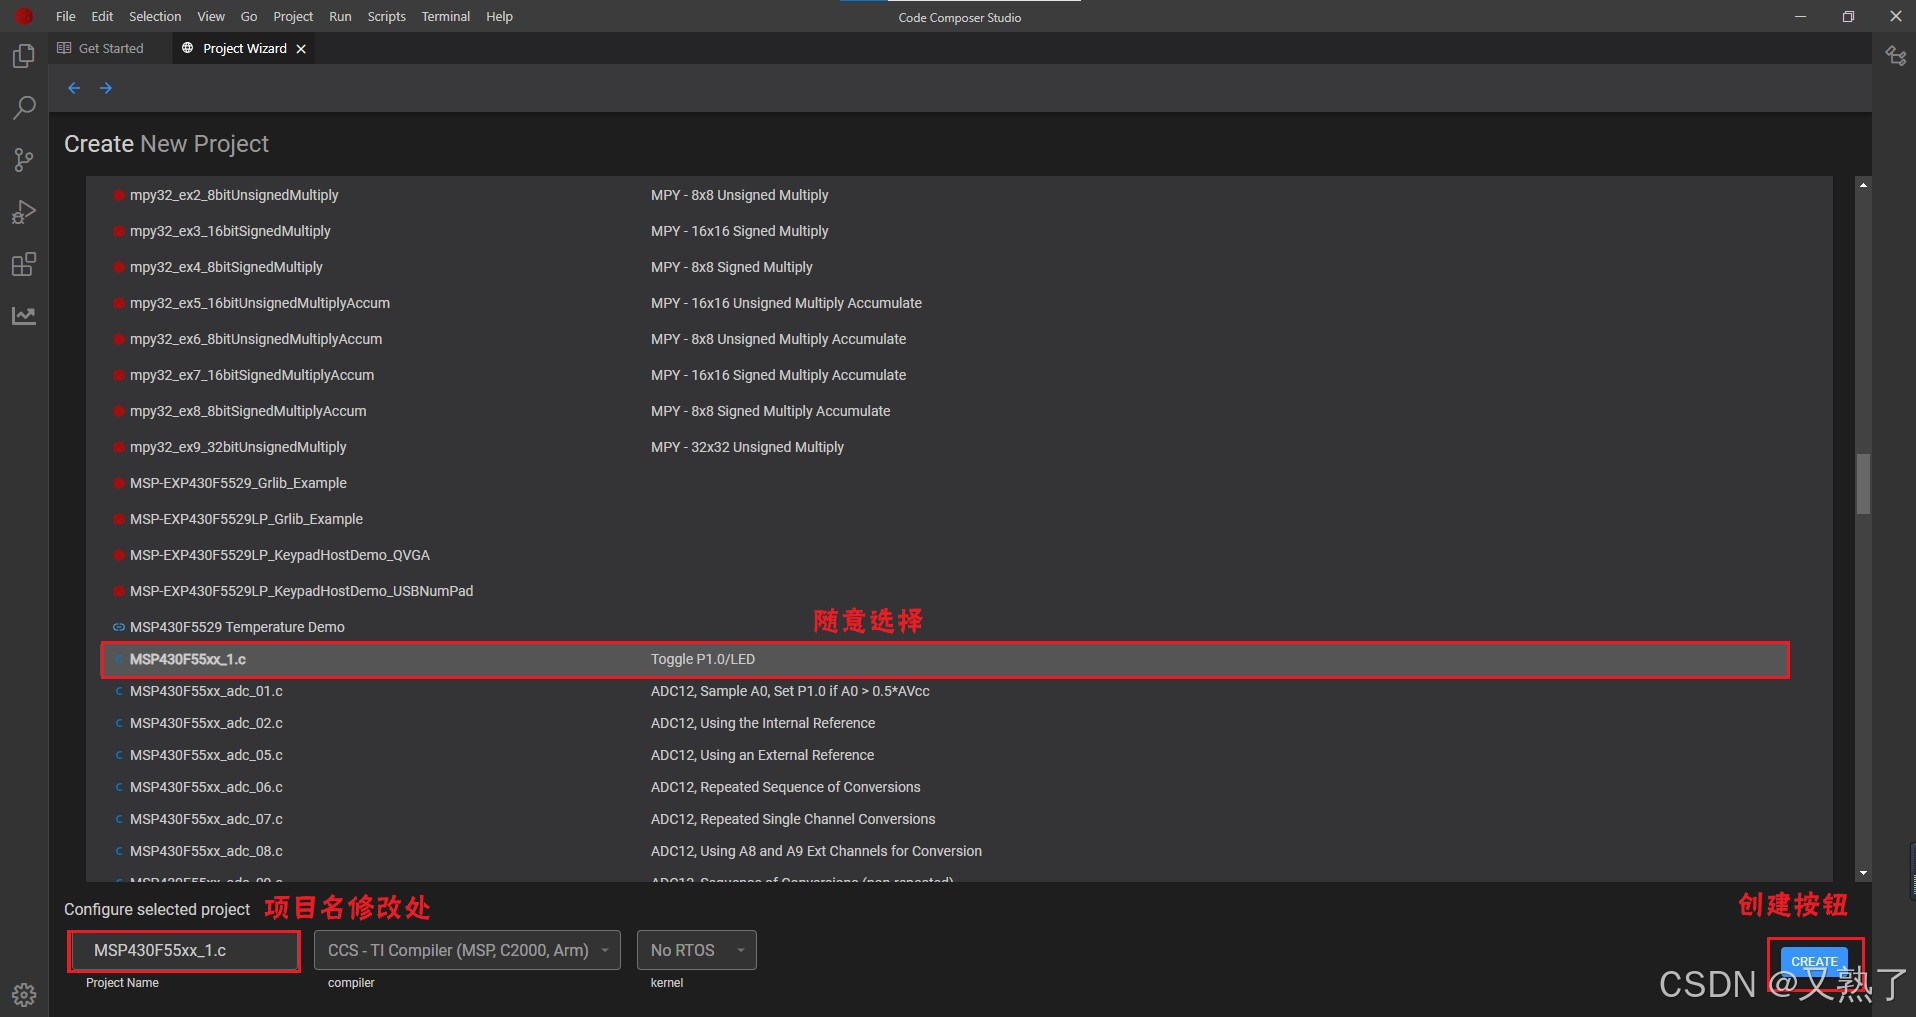Select mpy32_ex8_8bitSignedMultiplyAccum example

248,411
